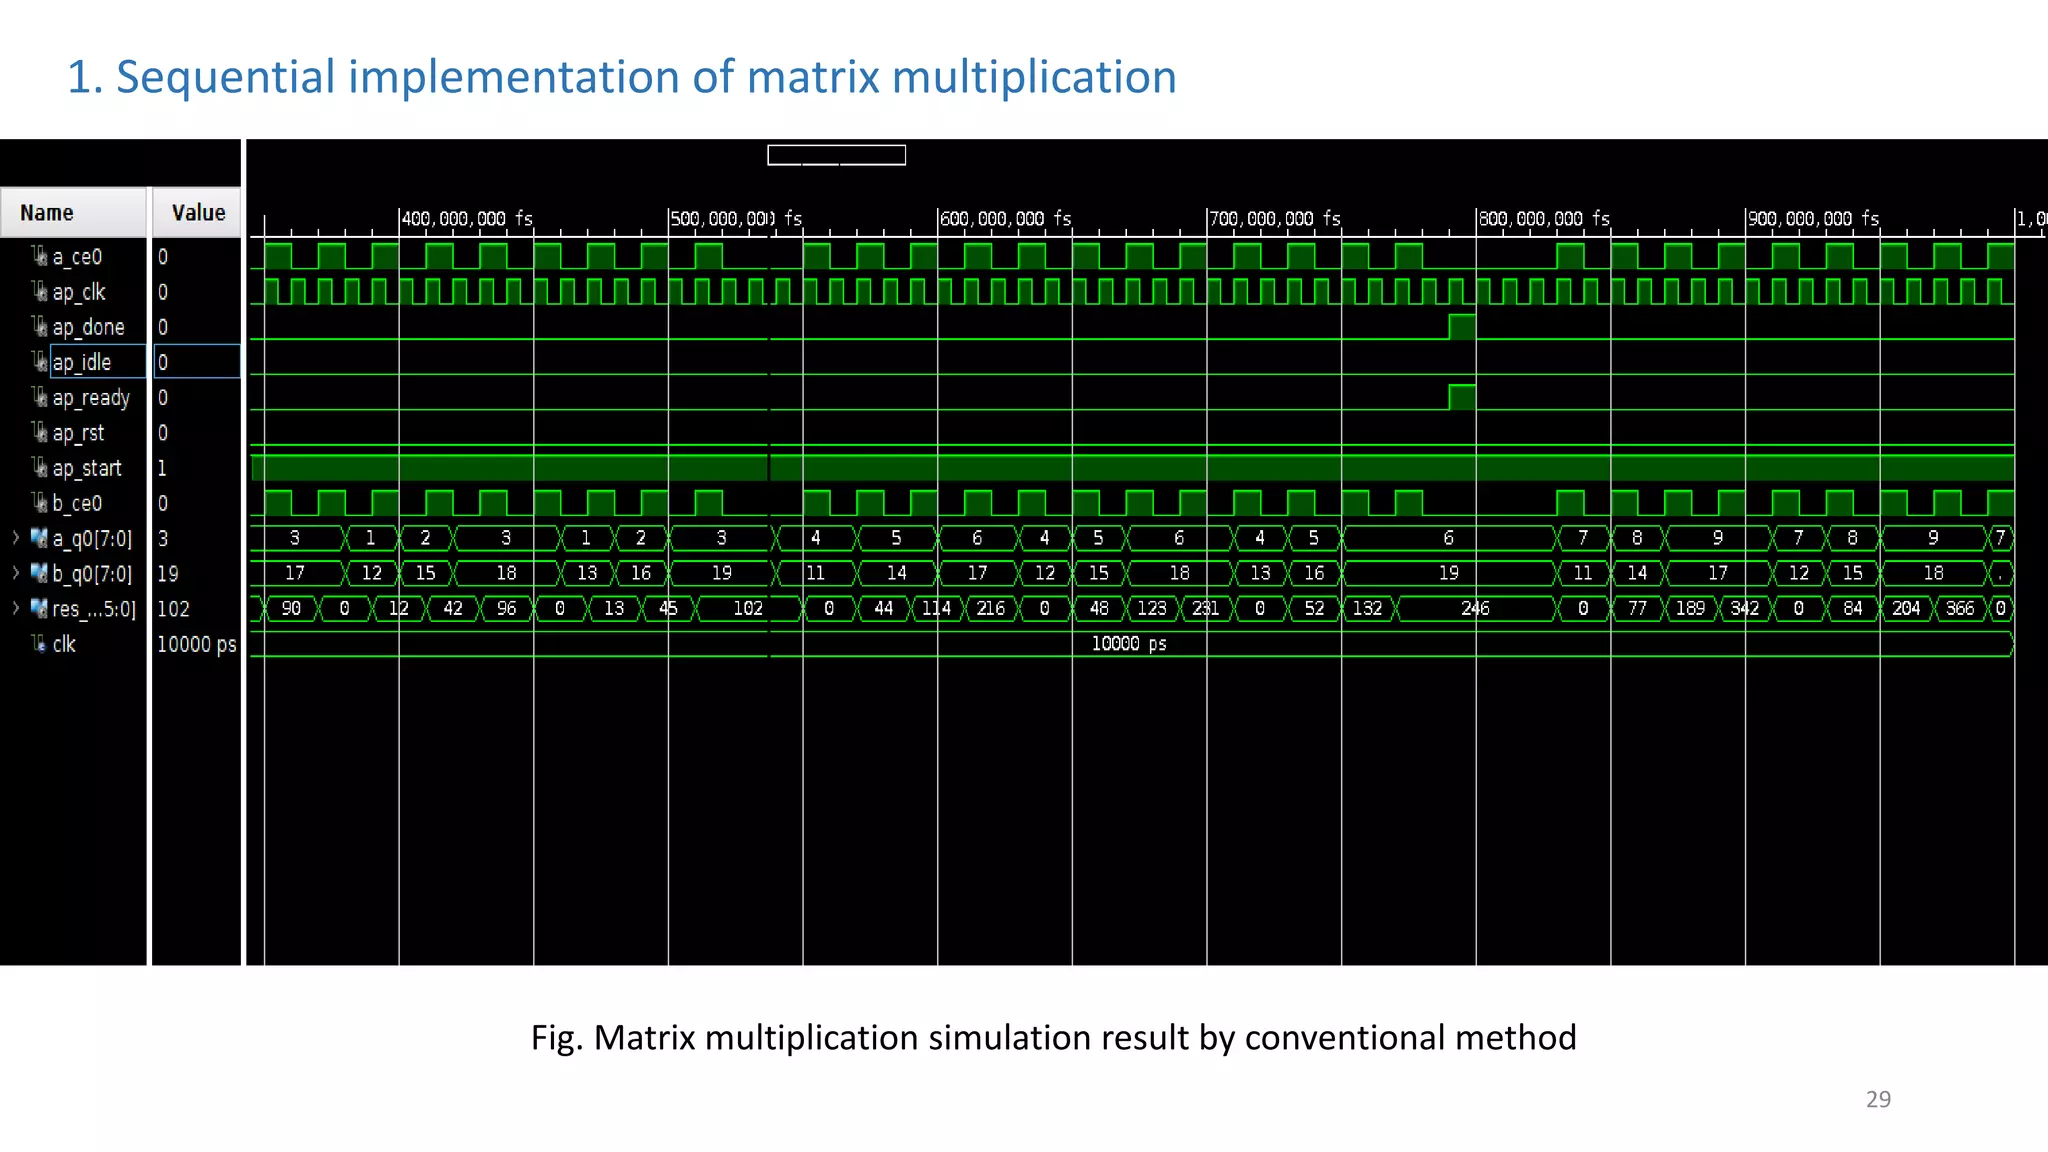Select the a_ce0 signal name

(x=77, y=257)
